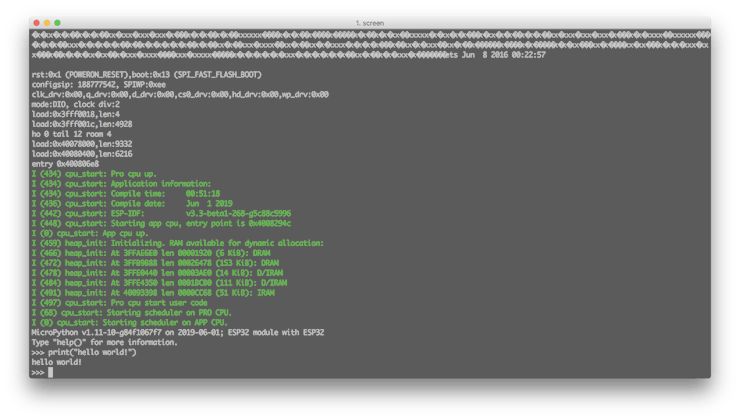Click the heap_init 14 KiB D/IRAM line

click(157, 273)
